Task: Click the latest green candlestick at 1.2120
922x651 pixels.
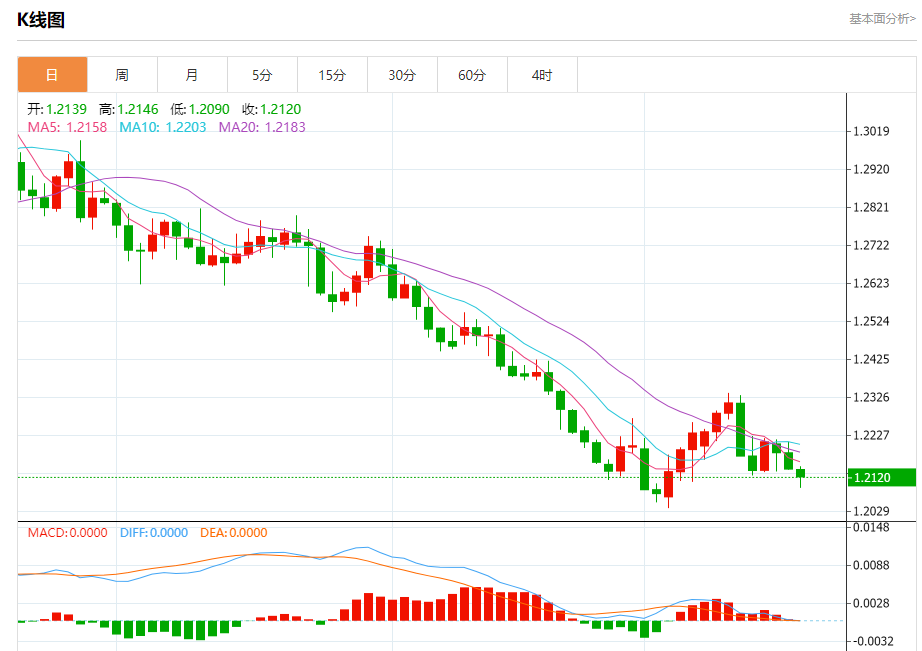Action: (x=800, y=473)
